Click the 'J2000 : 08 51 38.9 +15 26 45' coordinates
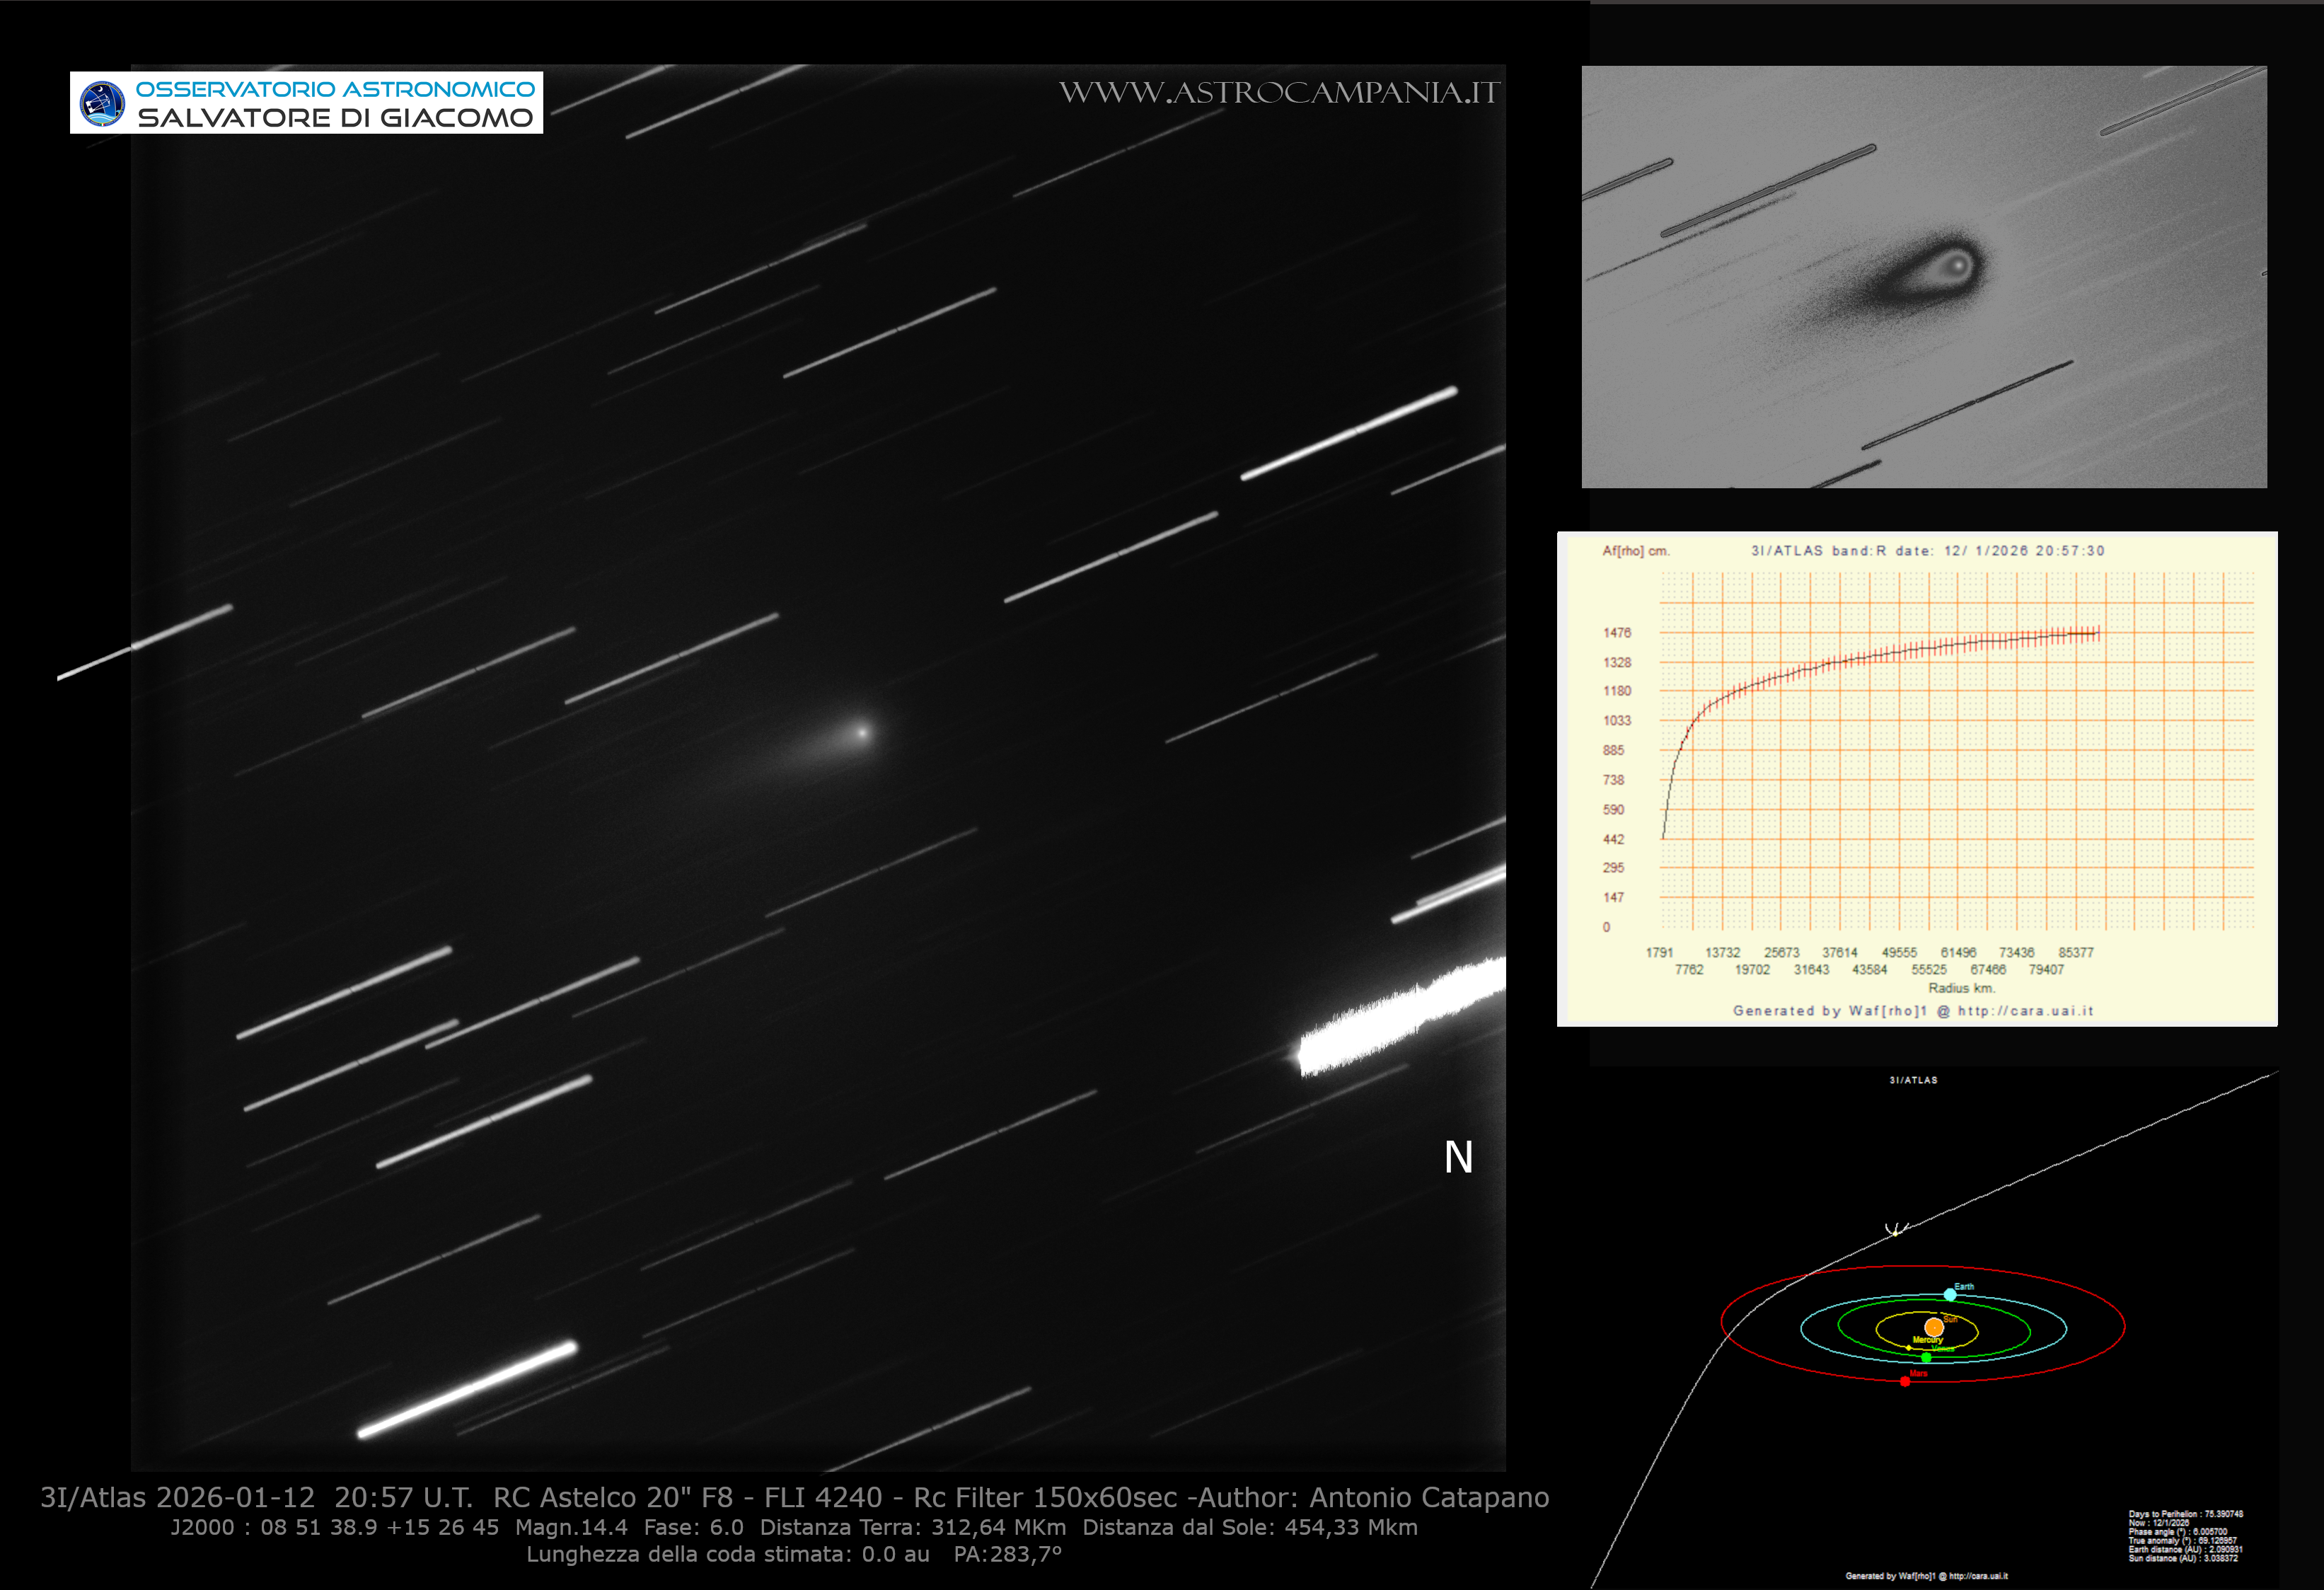 tap(334, 1527)
